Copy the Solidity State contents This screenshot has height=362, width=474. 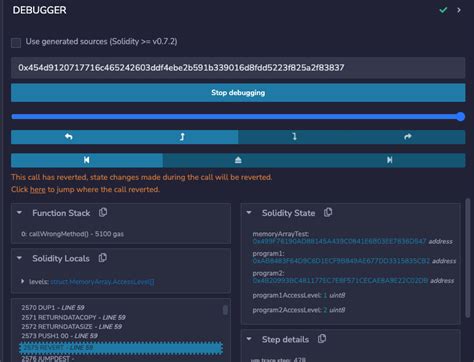(x=328, y=212)
